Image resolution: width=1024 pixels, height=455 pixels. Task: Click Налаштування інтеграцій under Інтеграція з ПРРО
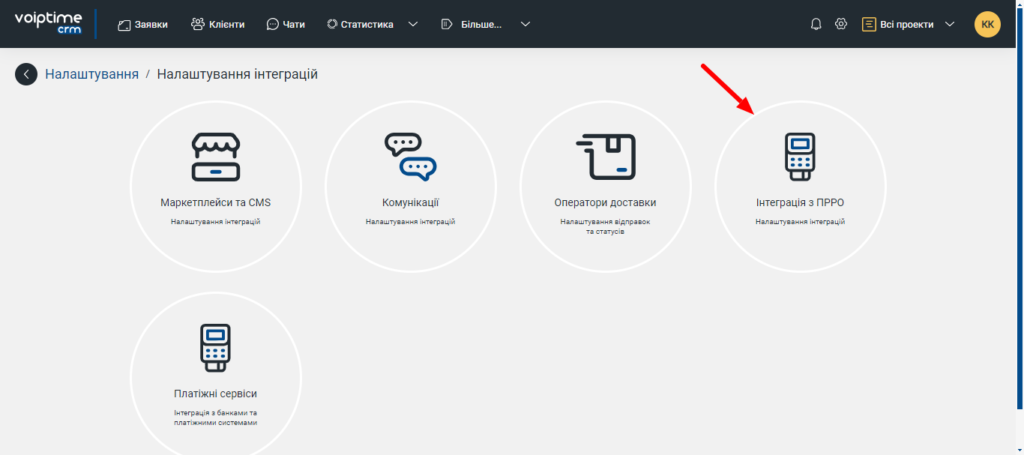click(800, 222)
